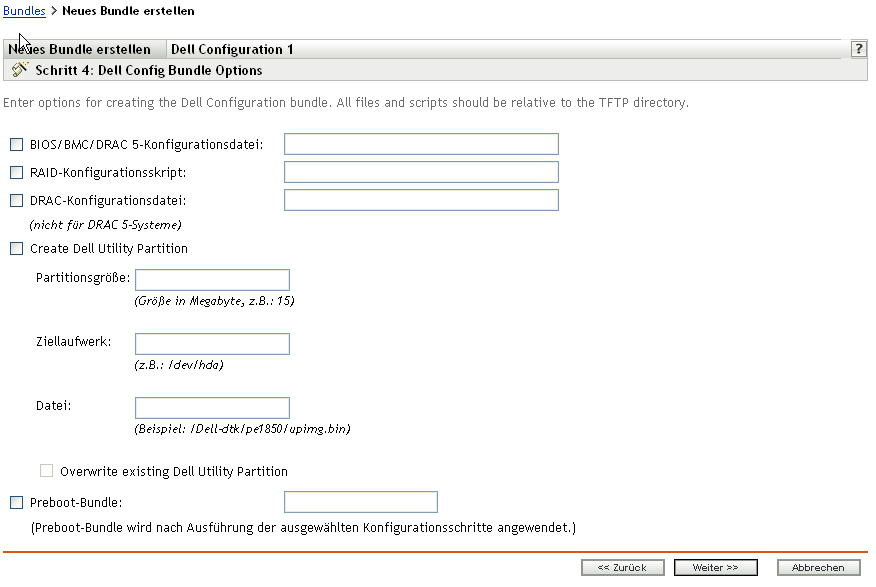Click the RAID-Konfigurationsskript text field

(421, 172)
